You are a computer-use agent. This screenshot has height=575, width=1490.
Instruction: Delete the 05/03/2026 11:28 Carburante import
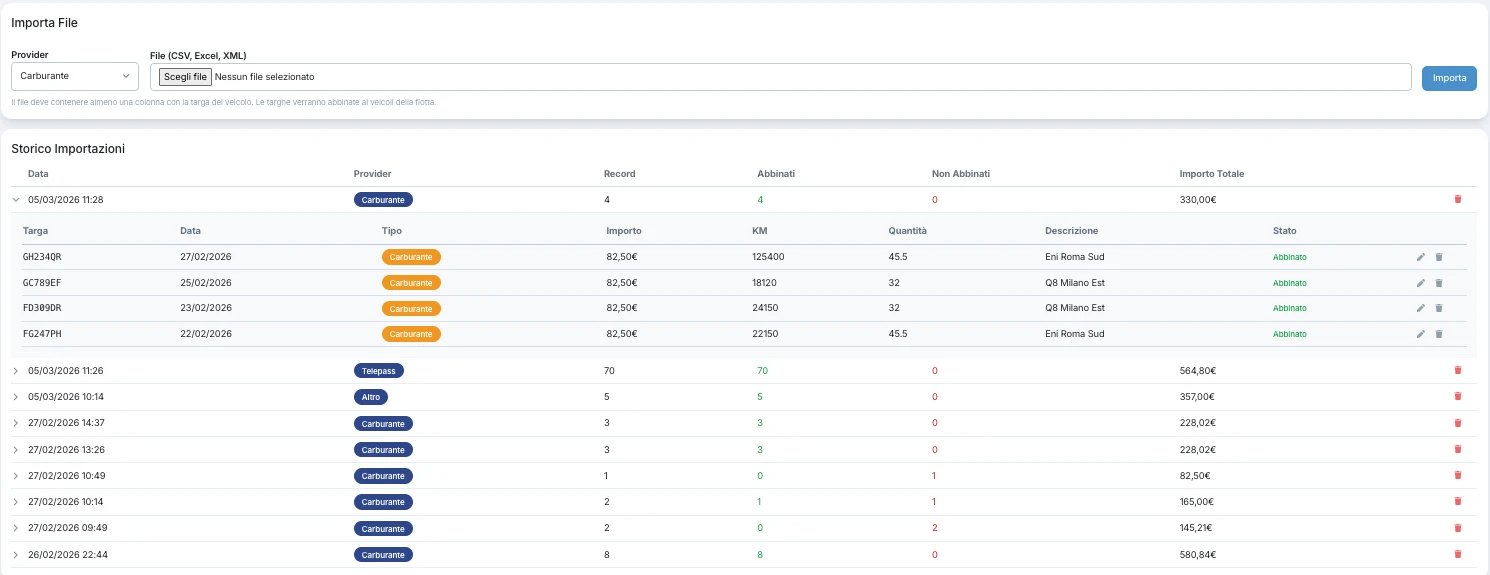tap(1457, 199)
